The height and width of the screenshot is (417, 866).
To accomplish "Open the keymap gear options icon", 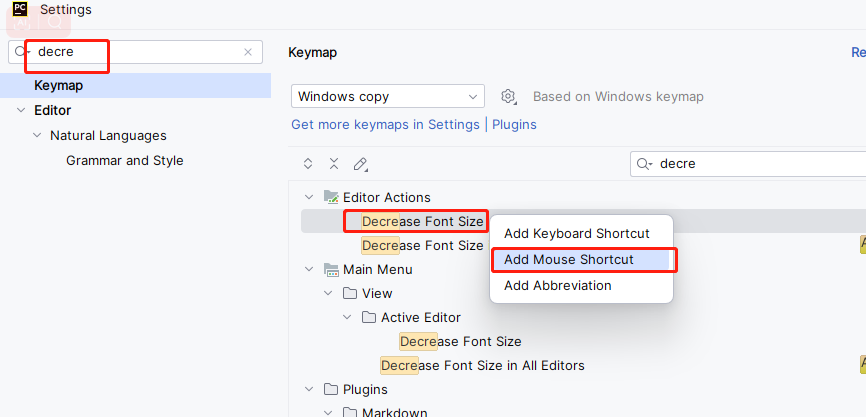I will [x=508, y=97].
